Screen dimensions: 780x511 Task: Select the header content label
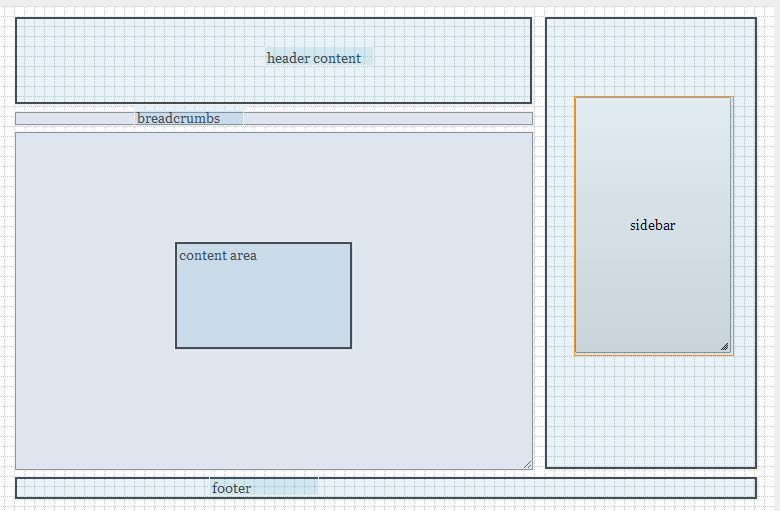[x=314, y=58]
